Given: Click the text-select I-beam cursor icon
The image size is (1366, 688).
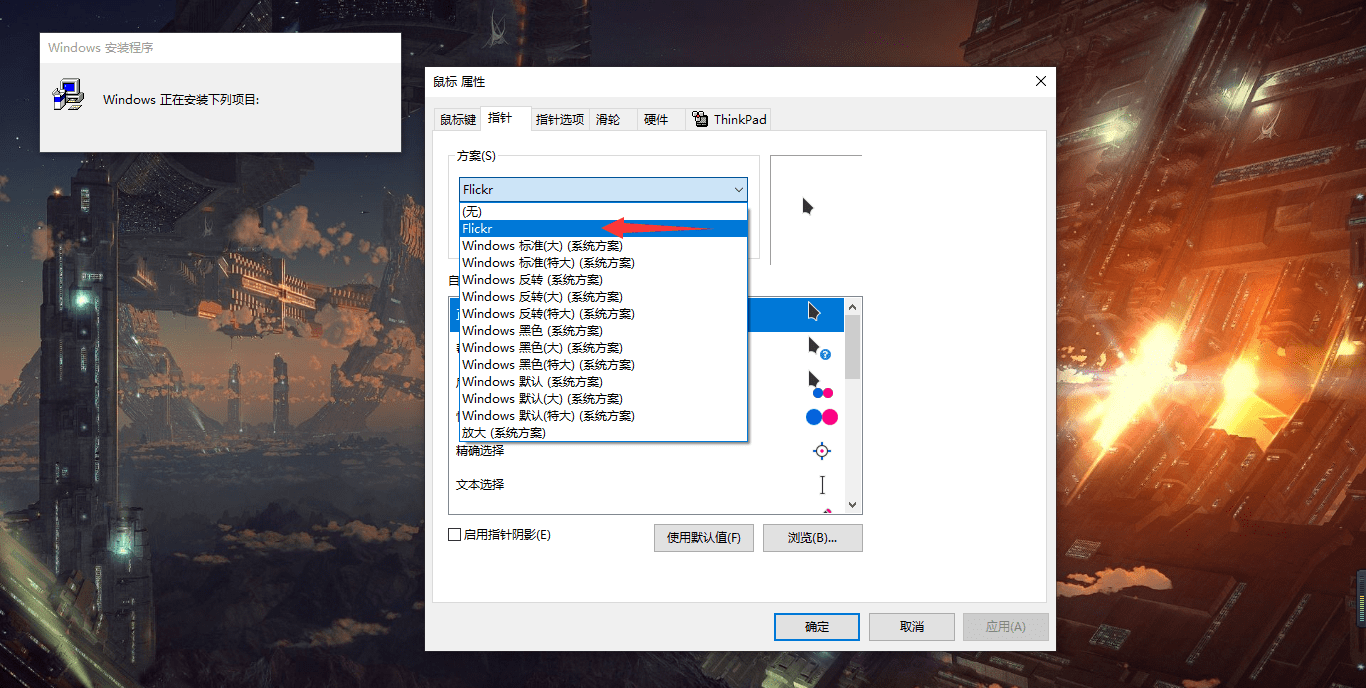Looking at the screenshot, I should 822,485.
